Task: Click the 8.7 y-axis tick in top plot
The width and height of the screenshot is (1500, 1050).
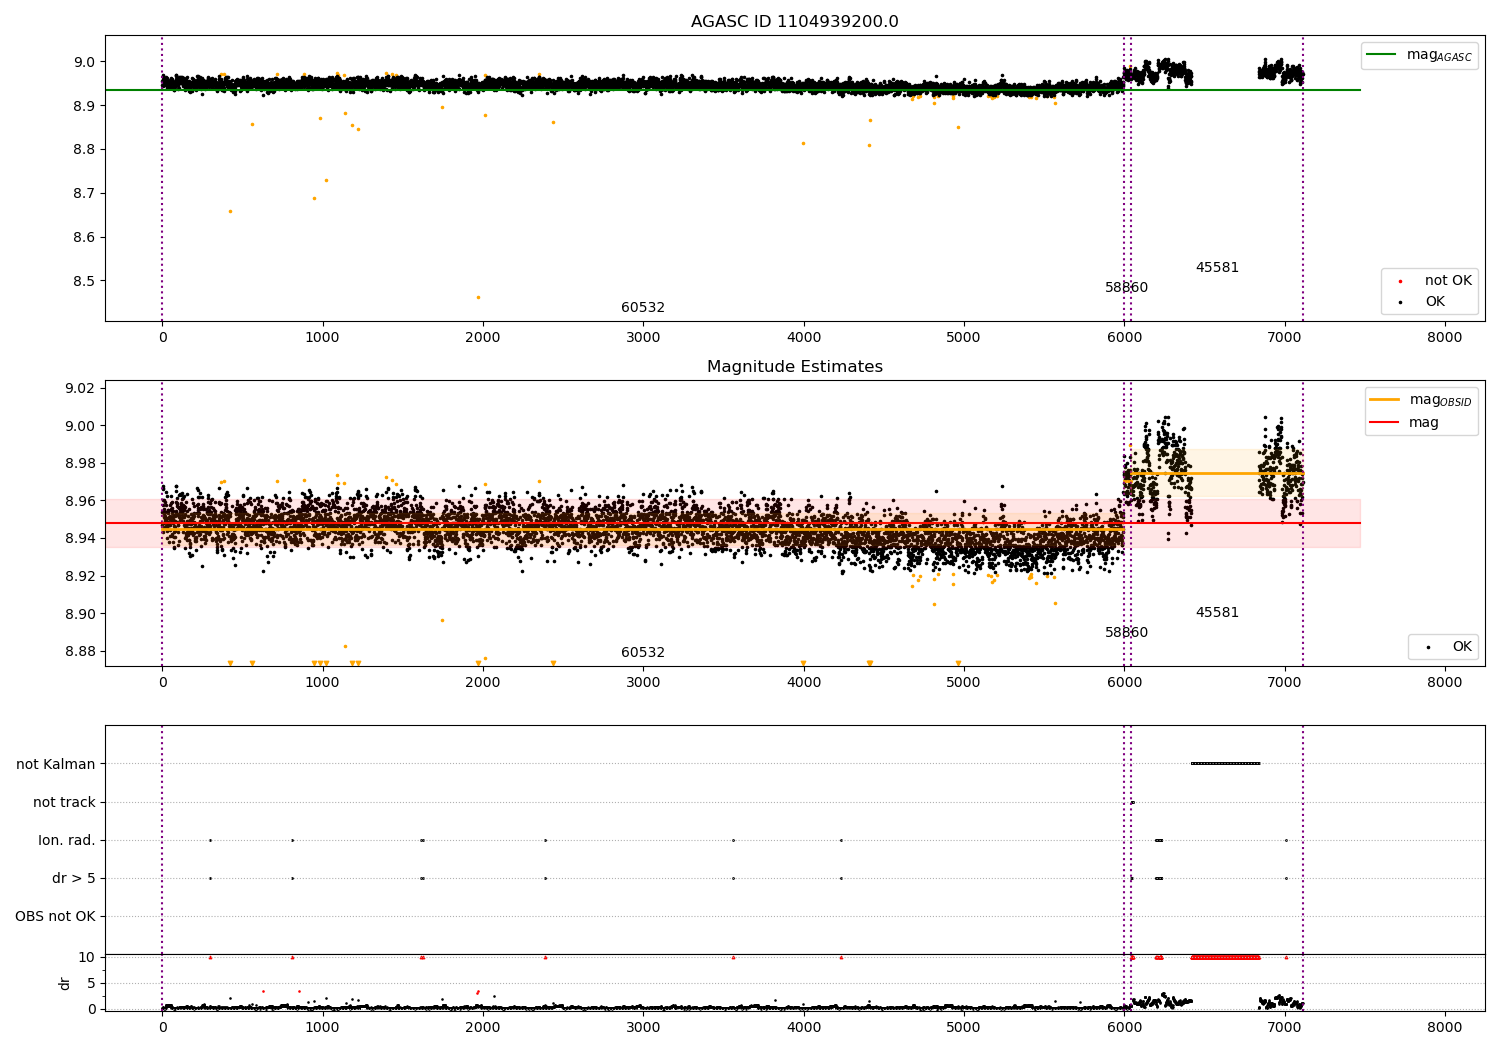Action: [x=84, y=194]
